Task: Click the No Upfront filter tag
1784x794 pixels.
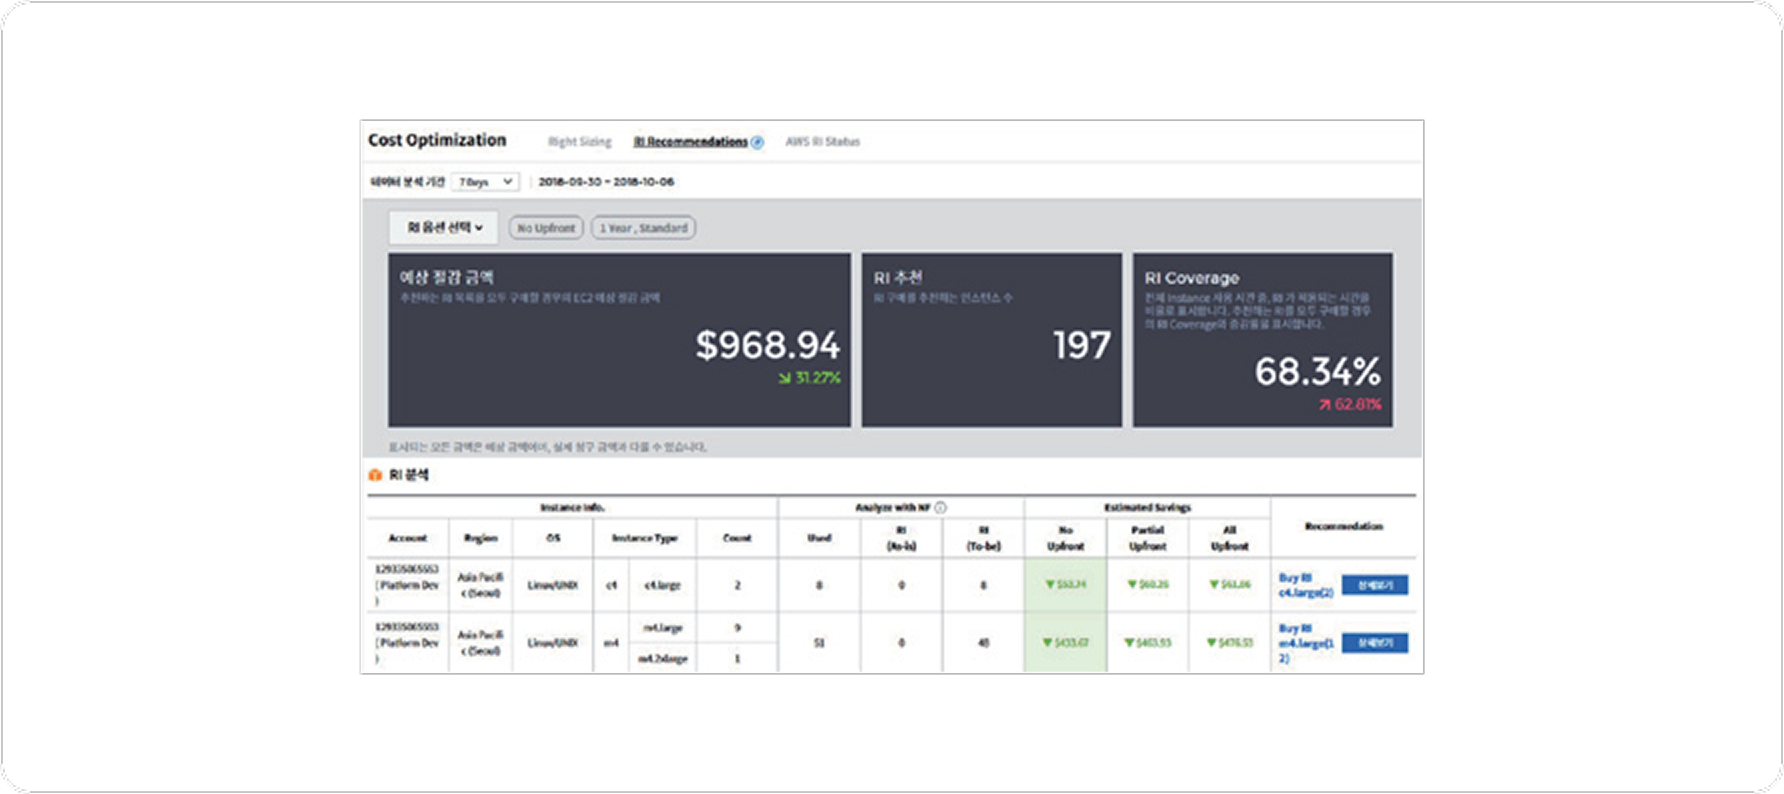Action: point(546,228)
